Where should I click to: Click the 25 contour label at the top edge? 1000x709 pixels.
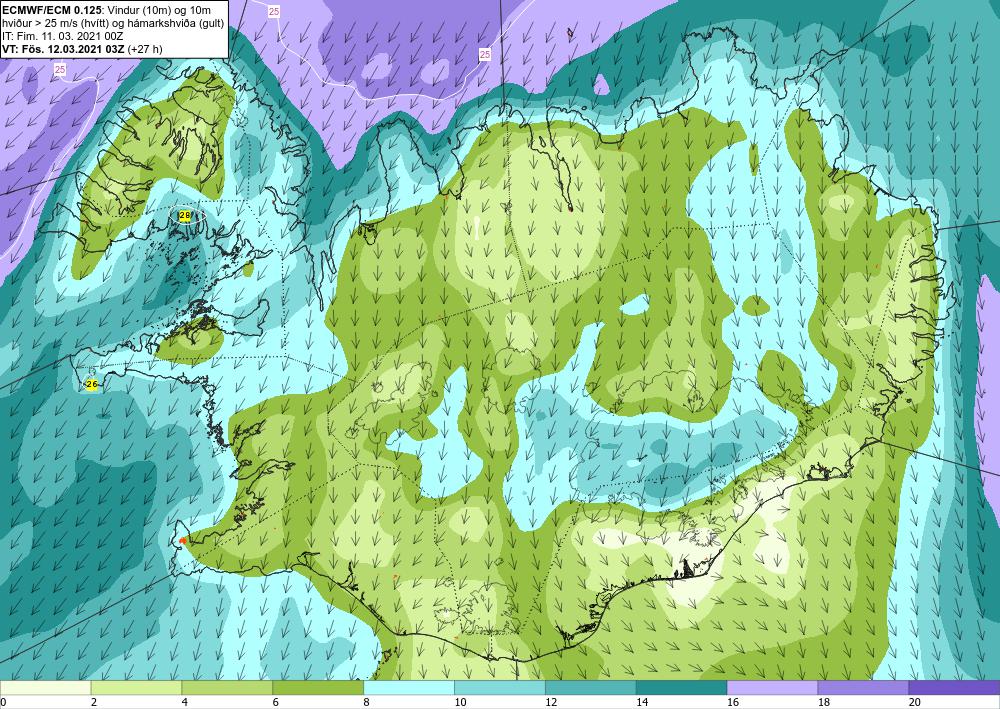[x=274, y=11]
